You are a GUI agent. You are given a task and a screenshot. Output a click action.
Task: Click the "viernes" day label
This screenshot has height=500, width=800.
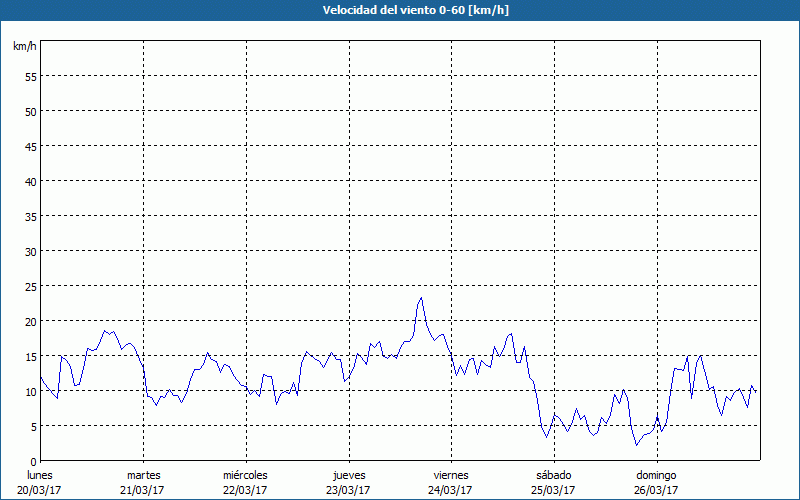(x=450, y=475)
